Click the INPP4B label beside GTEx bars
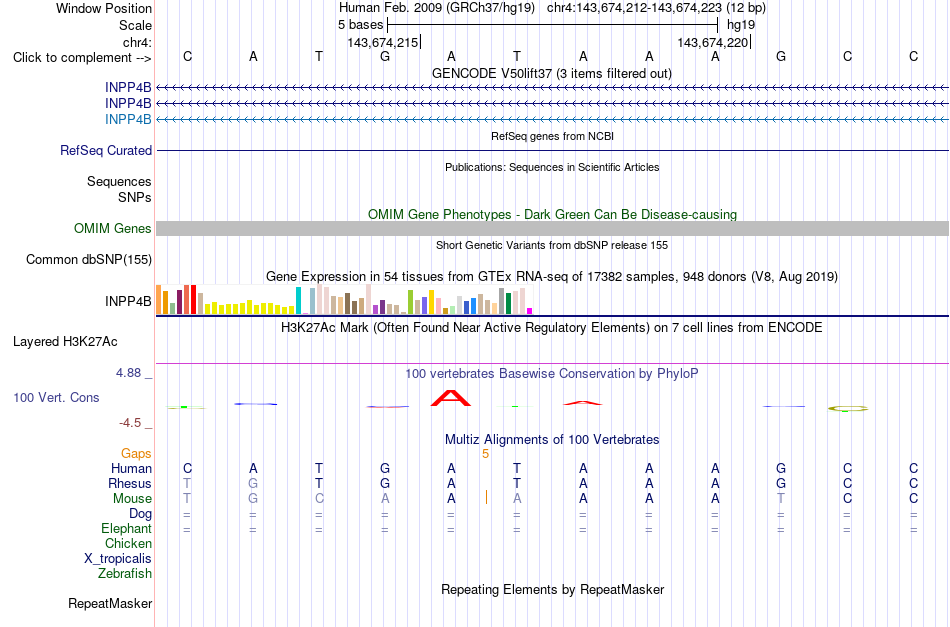This screenshot has width=950, height=627. 128,301
